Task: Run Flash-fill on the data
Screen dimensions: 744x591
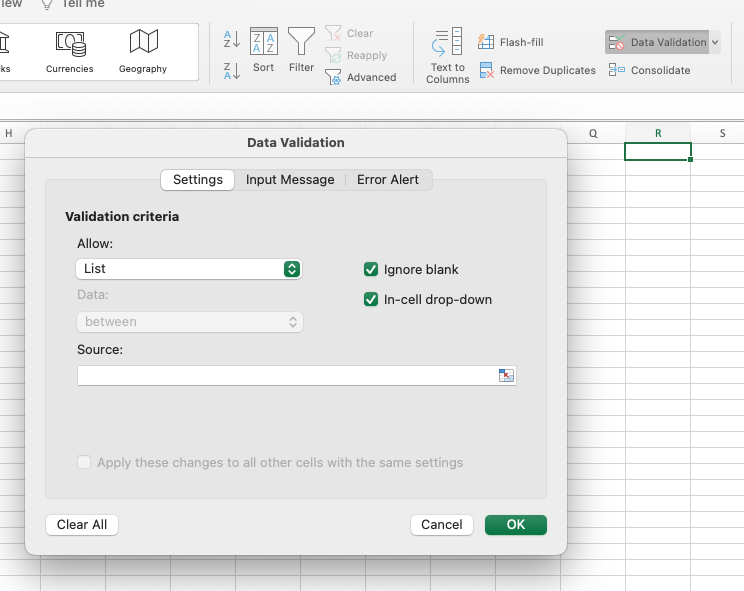Action: pos(510,42)
